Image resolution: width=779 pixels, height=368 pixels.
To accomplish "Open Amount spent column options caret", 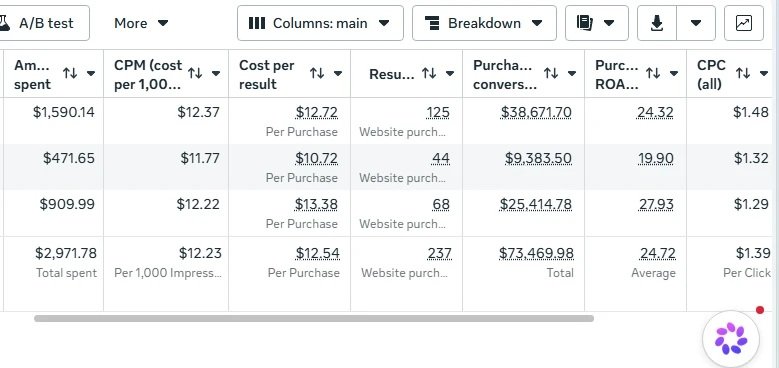I will tap(91, 74).
